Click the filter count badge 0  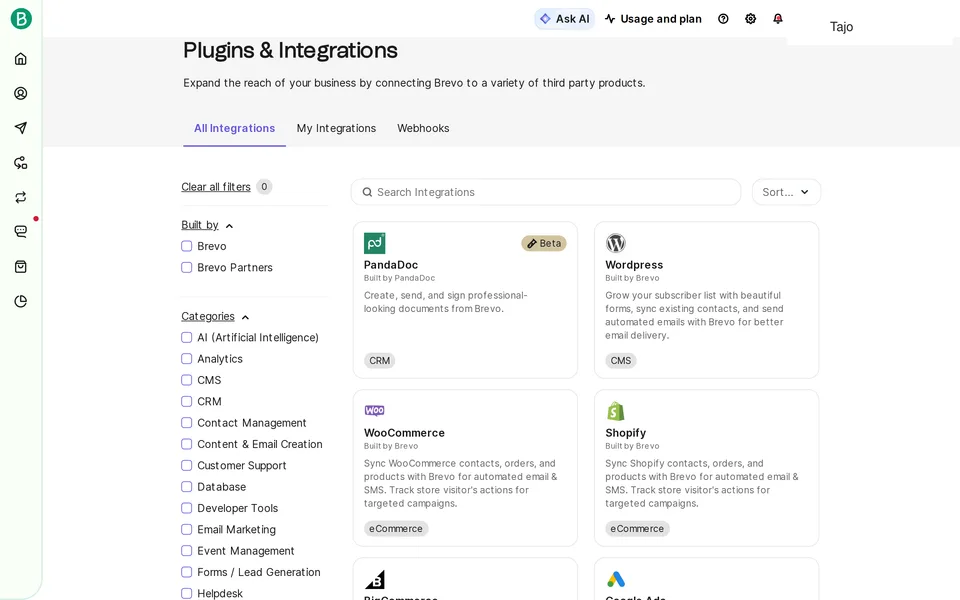pos(264,187)
